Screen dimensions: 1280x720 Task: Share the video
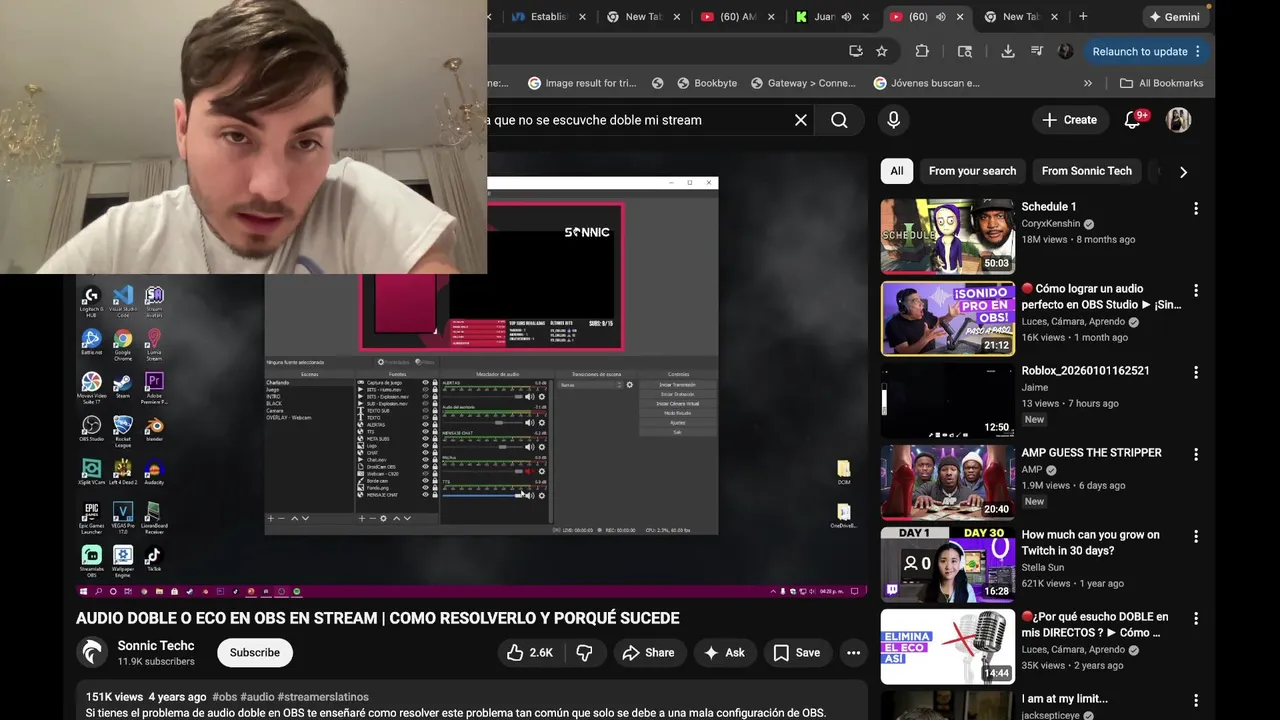pyautogui.click(x=648, y=652)
